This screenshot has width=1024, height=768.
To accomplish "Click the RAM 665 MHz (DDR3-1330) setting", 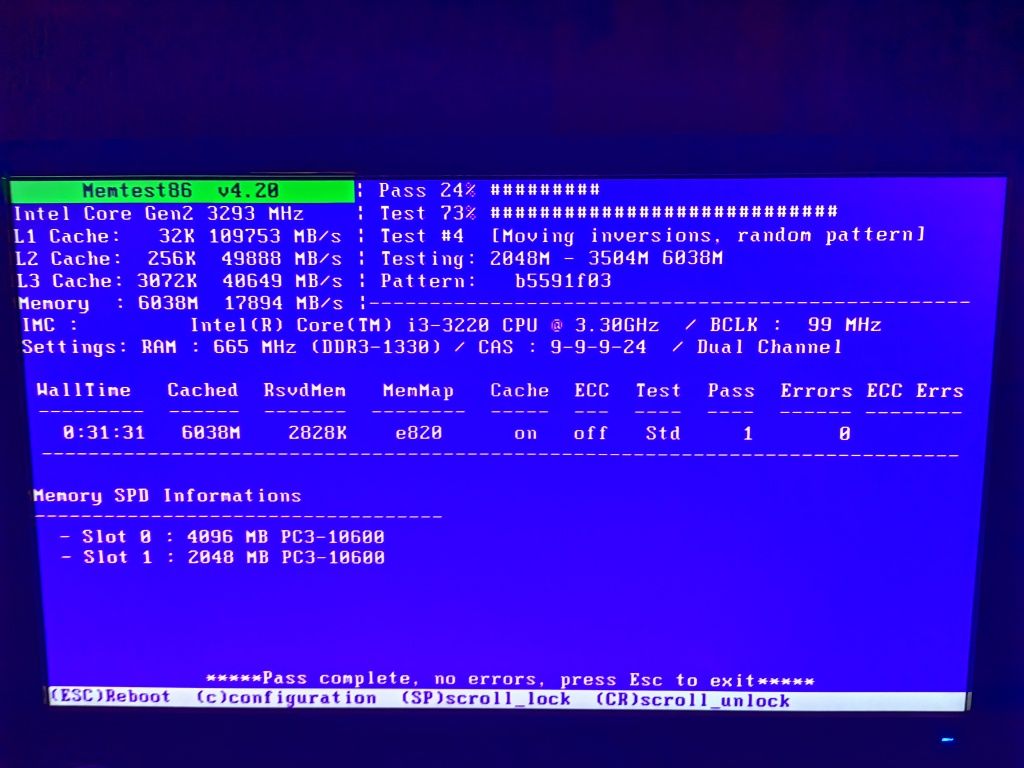I will click(291, 347).
